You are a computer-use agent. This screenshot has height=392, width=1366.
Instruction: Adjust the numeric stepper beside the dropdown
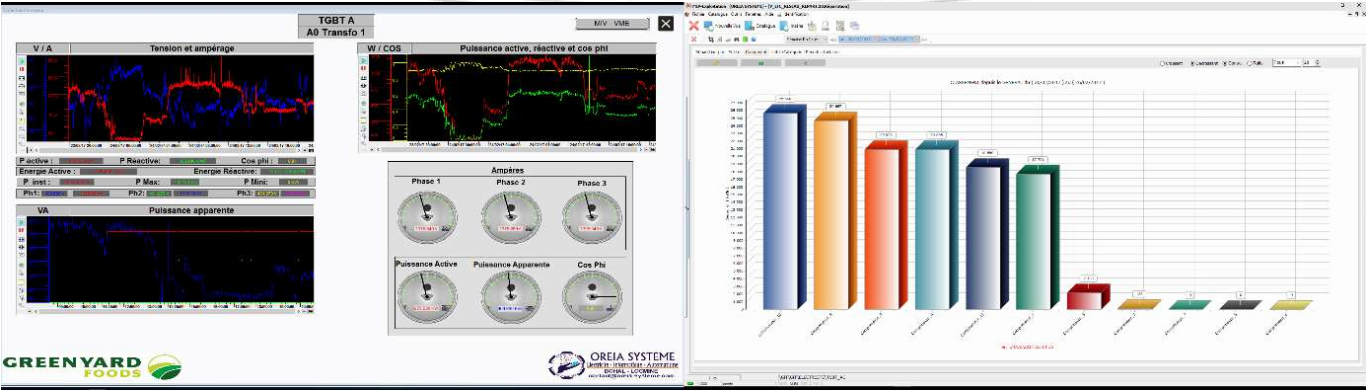(x=1311, y=62)
